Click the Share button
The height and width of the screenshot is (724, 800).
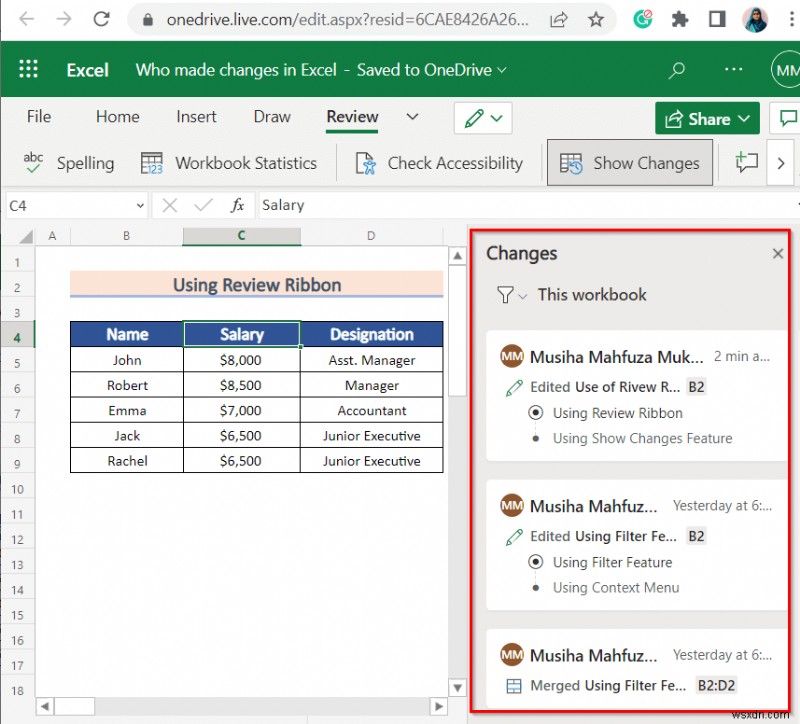coord(707,118)
